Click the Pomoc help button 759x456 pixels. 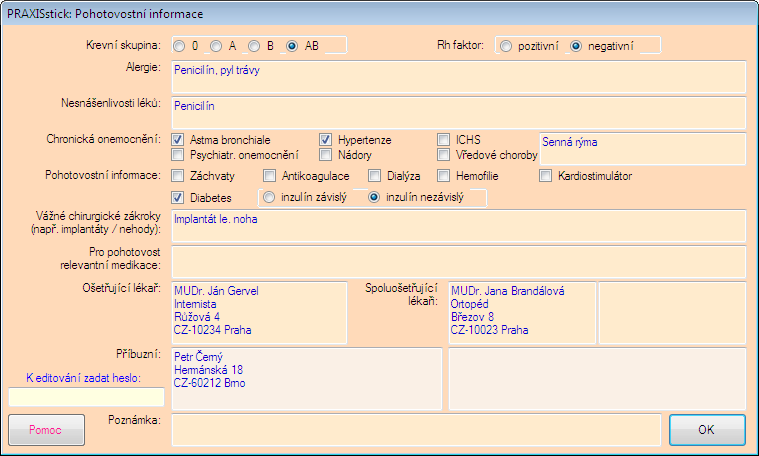46,429
